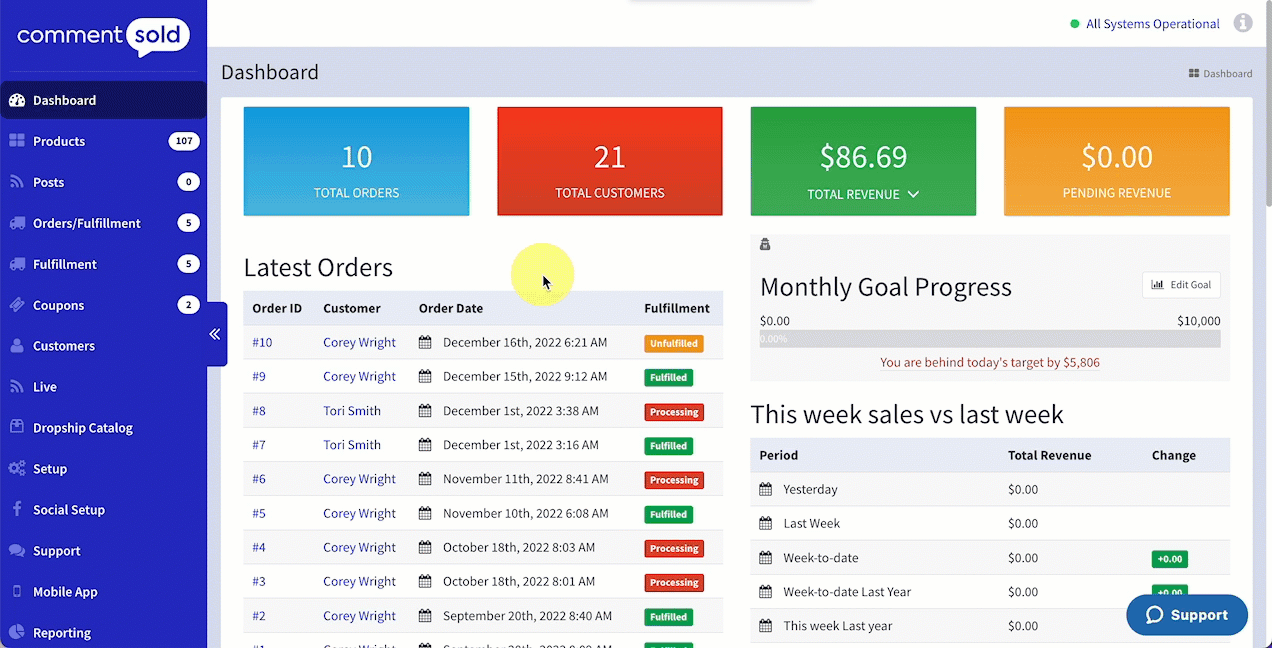
Task: Click the CommentSold logo
Action: pyautogui.click(x=103, y=37)
